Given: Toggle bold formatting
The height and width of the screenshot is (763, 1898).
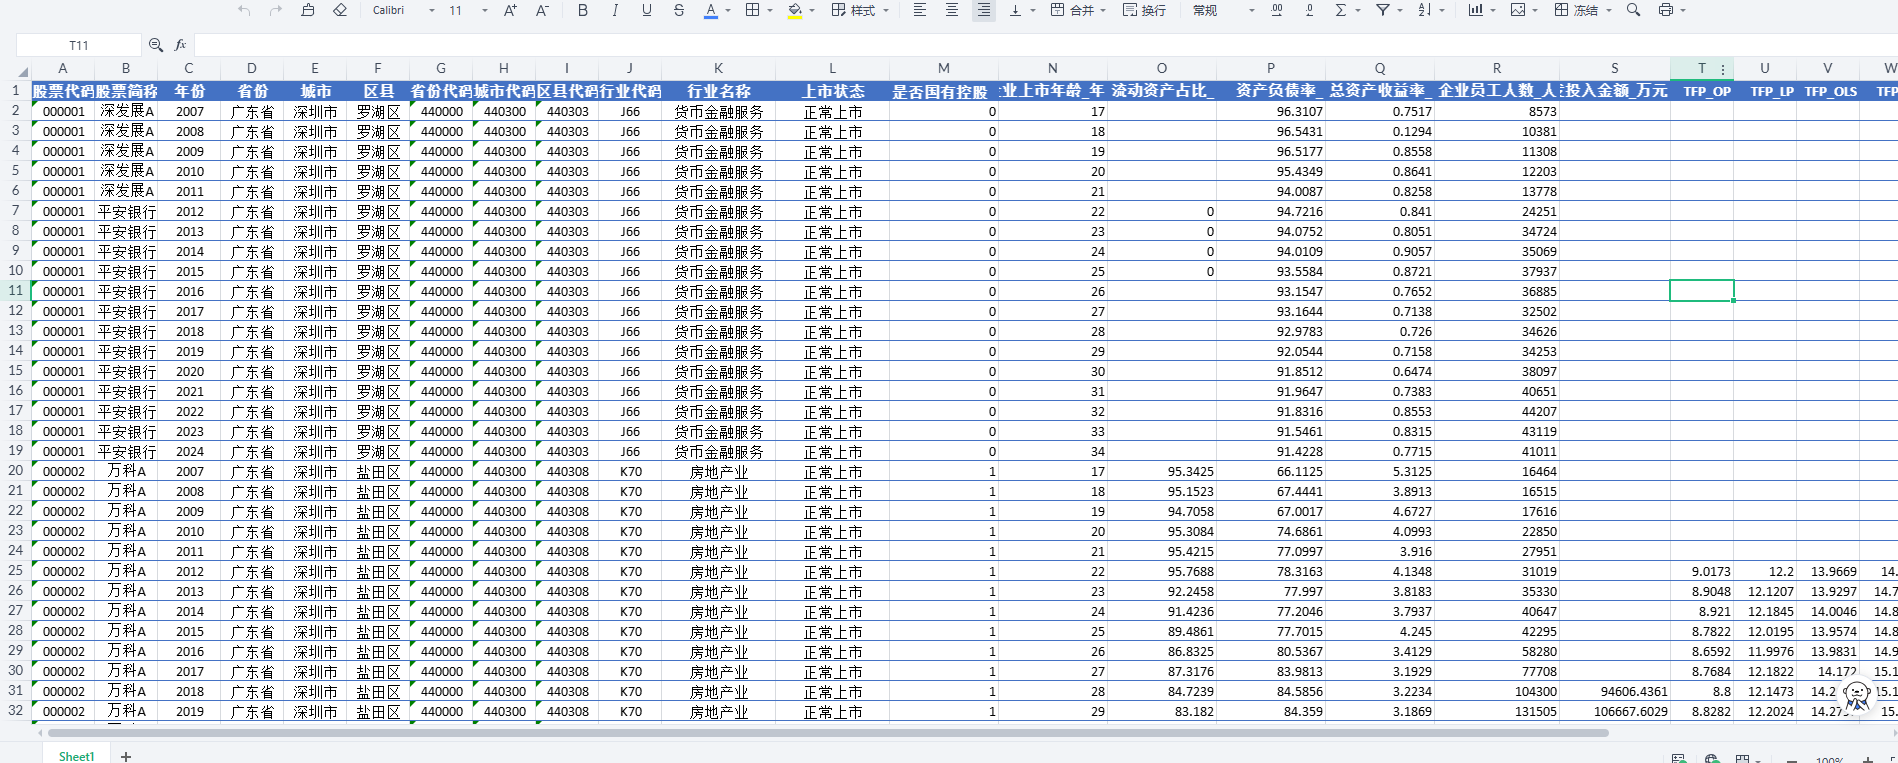Looking at the screenshot, I should 583,10.
